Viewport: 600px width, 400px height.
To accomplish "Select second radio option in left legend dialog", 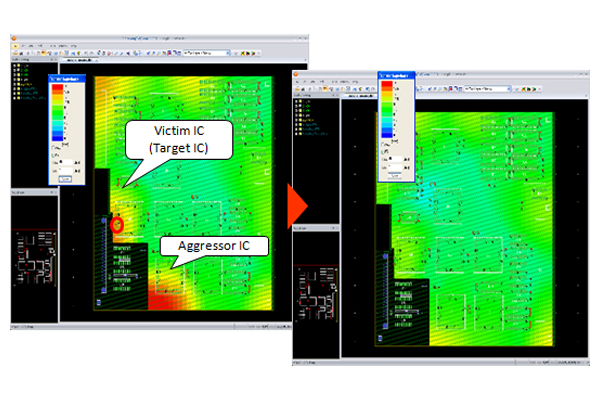I will [52, 155].
